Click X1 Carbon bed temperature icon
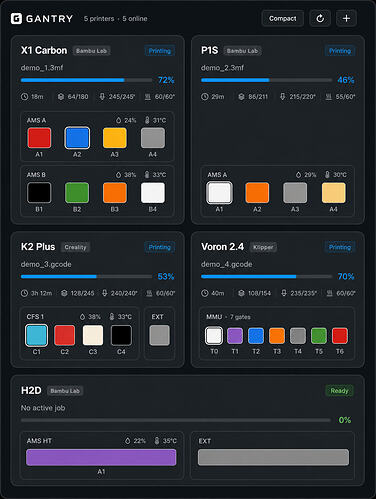This screenshot has height=499, width=376. click(x=148, y=97)
